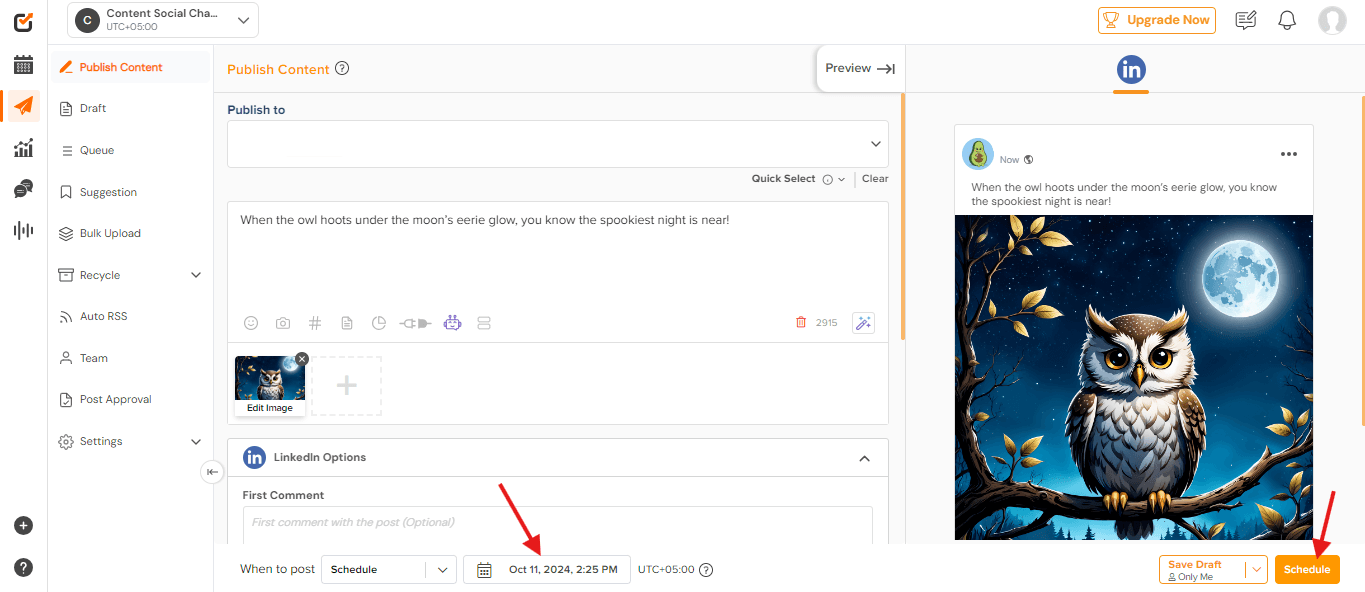
Task: Open the notifications bell
Action: coord(1287,19)
